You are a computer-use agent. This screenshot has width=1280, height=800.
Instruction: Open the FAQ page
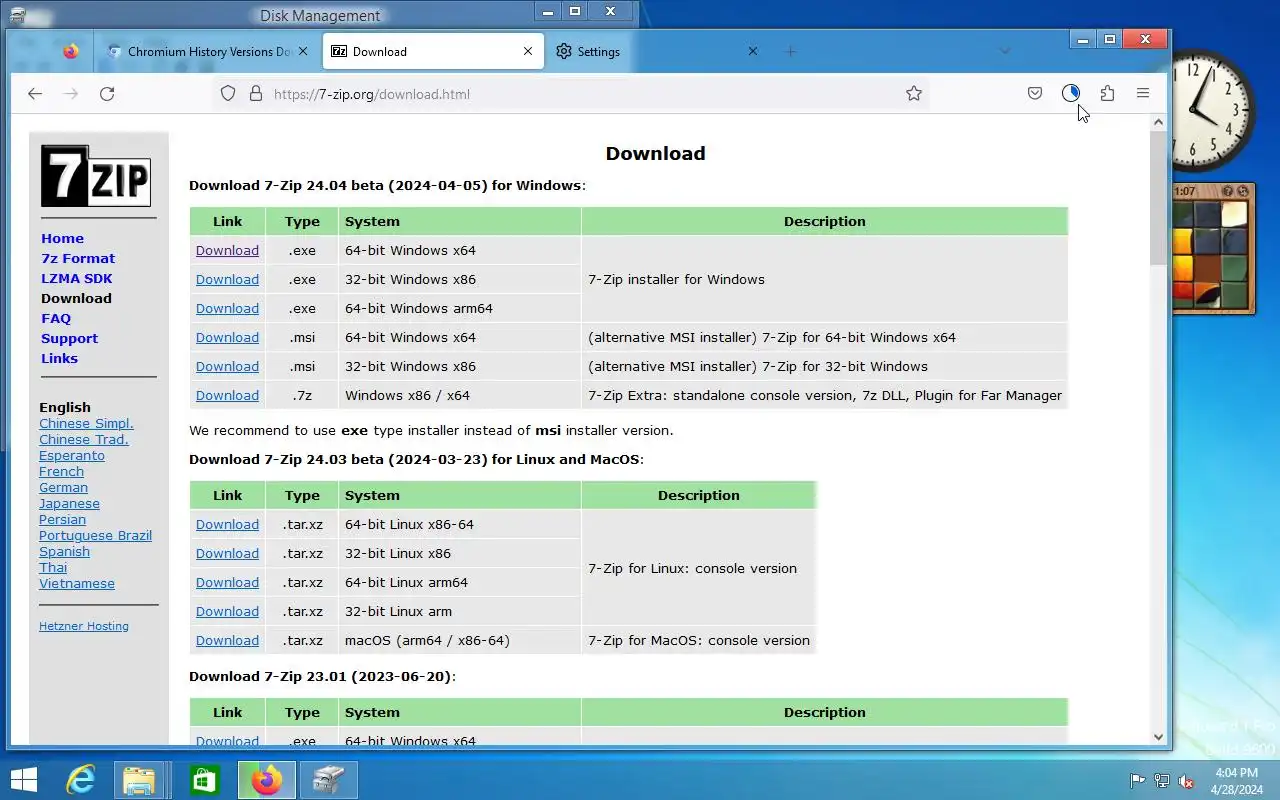[x=56, y=318]
